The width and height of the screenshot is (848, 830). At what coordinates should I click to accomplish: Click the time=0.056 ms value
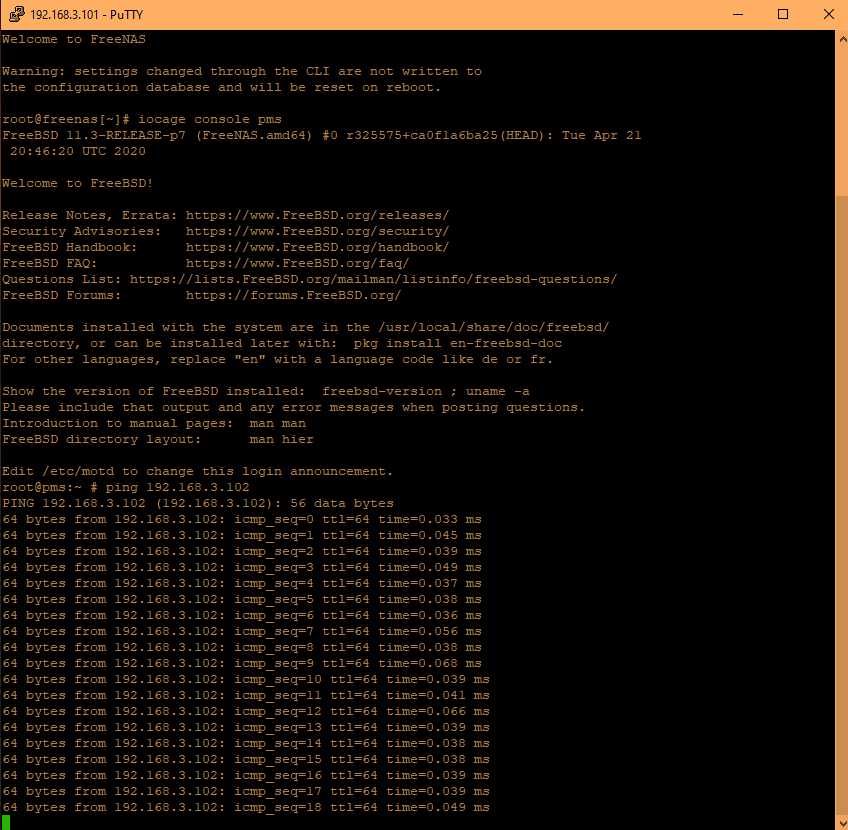(x=430, y=632)
